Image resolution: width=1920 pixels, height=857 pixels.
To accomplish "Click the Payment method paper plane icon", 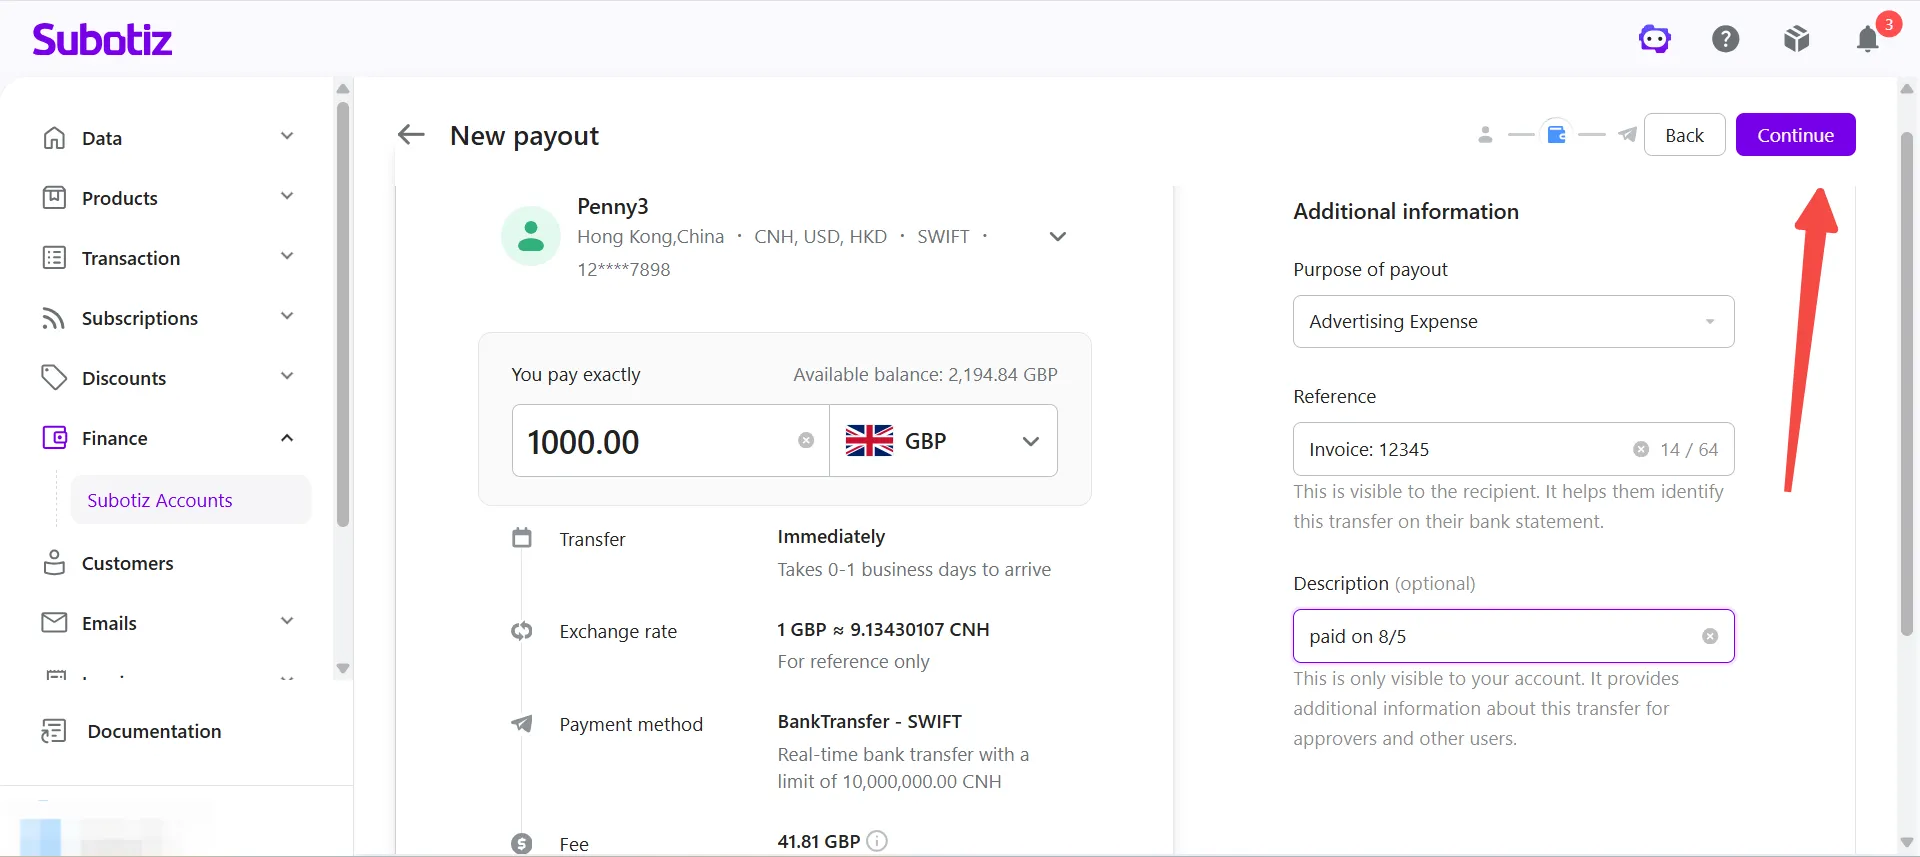I will [522, 723].
